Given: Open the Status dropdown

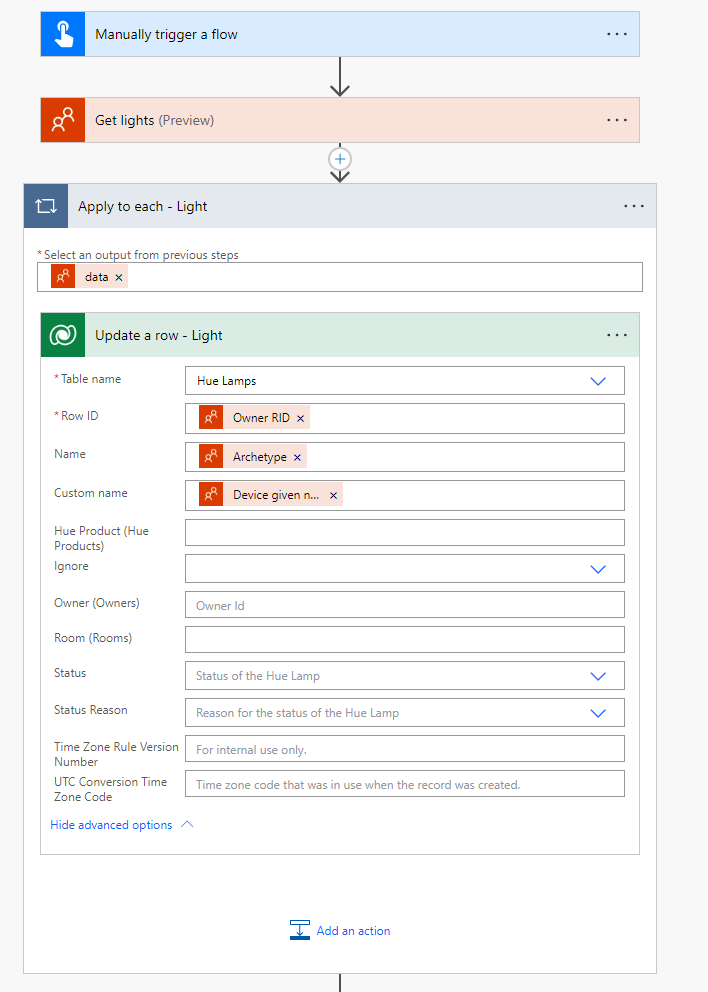Looking at the screenshot, I should [x=598, y=676].
